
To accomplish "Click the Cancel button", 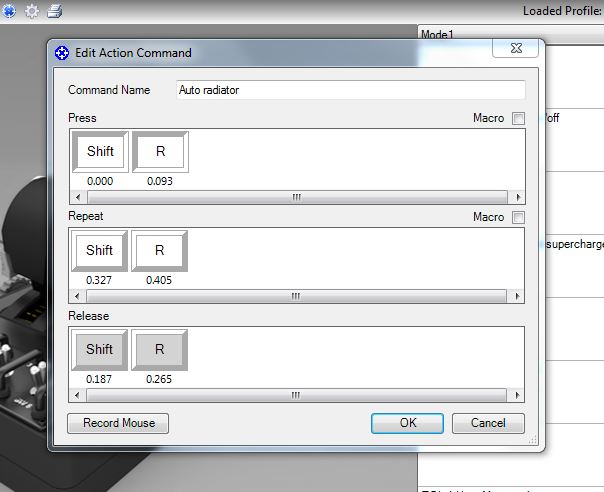I will tap(488, 423).
